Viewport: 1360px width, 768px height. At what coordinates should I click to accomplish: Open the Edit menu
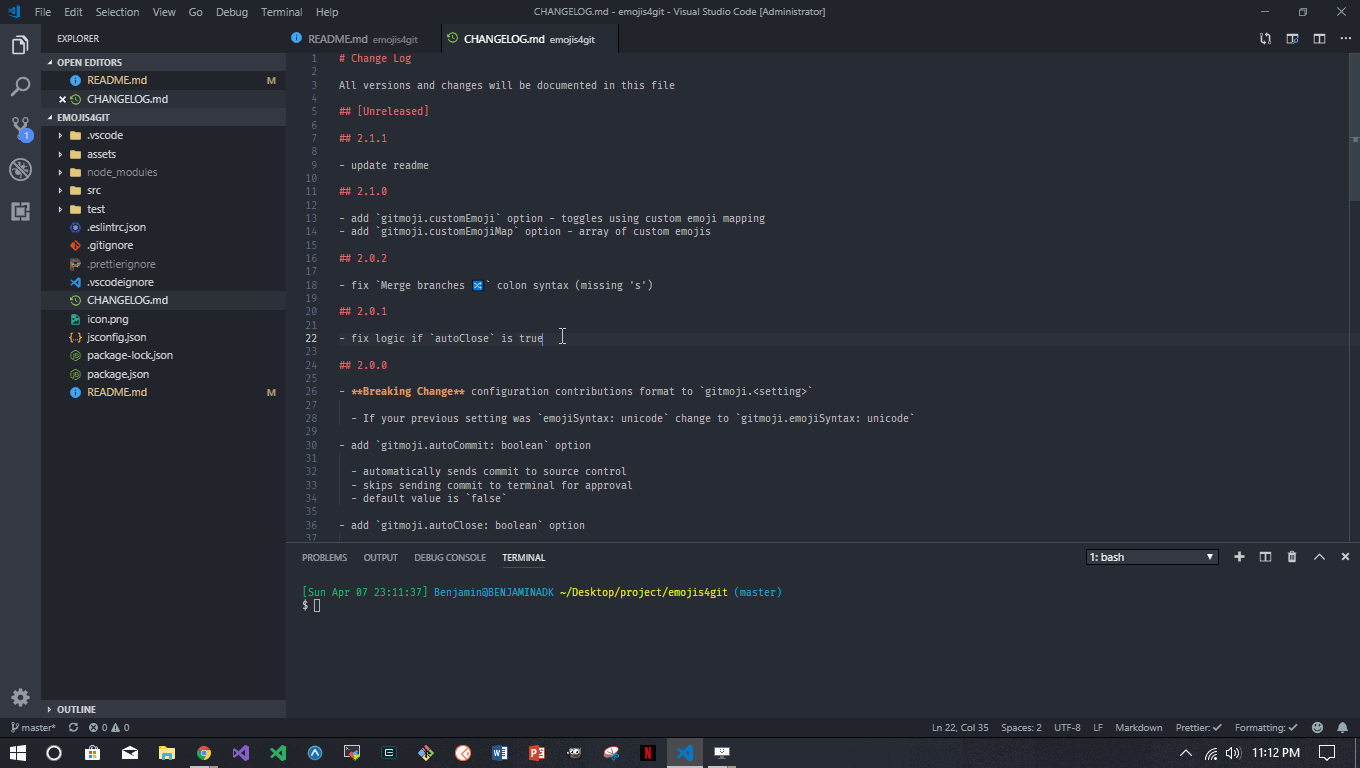(x=73, y=12)
